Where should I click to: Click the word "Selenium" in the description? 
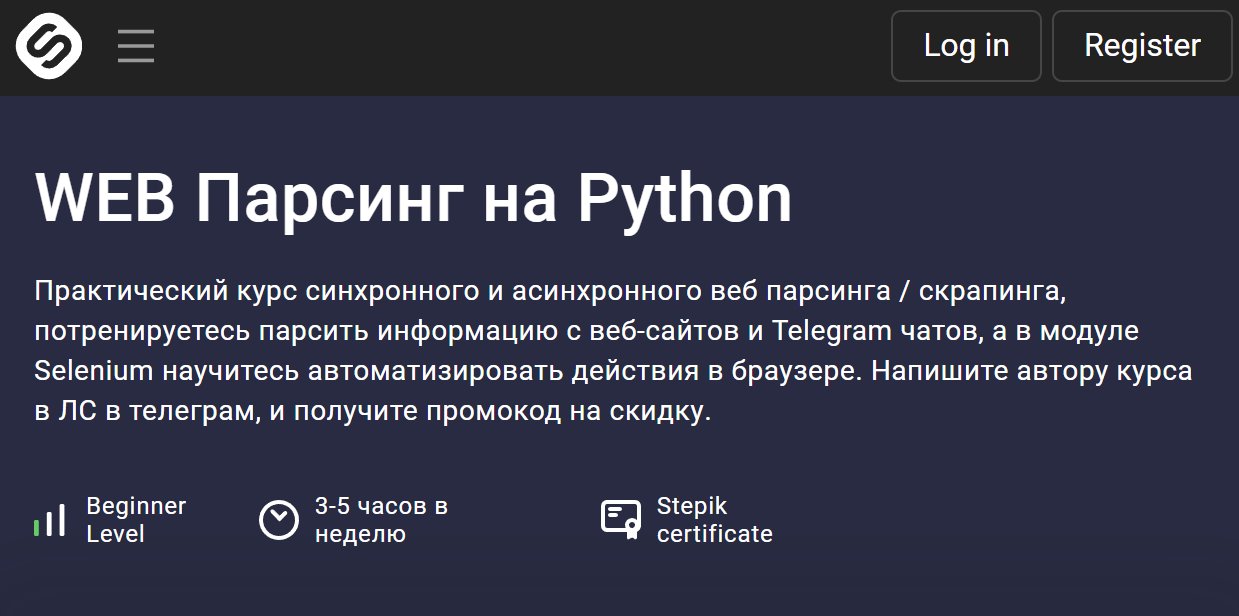coord(93,371)
